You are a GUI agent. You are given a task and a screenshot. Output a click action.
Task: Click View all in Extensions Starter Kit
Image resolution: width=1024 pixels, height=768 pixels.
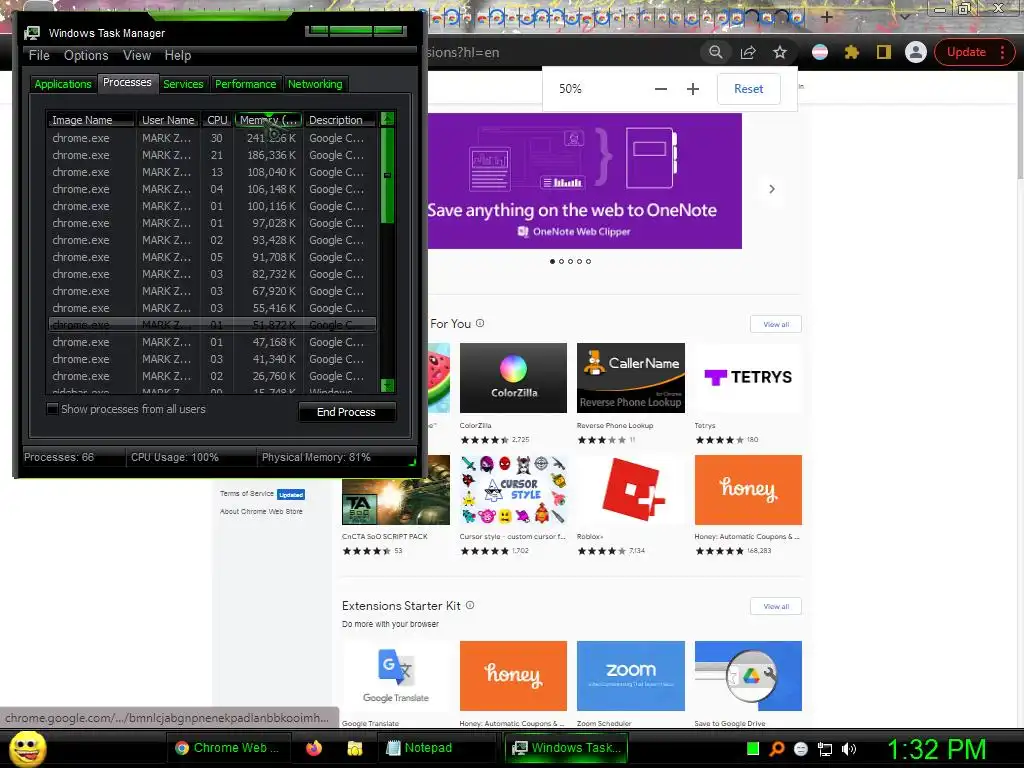point(776,606)
